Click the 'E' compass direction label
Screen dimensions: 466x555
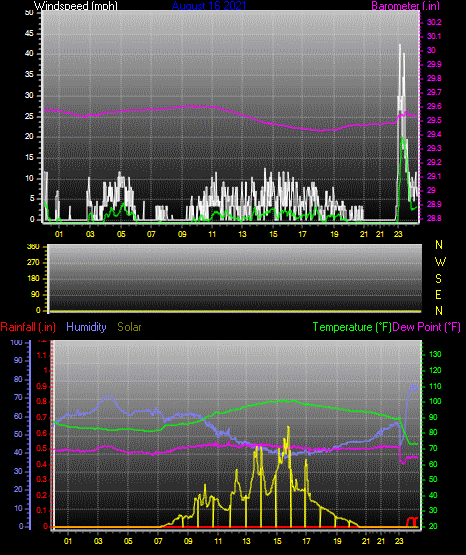point(438,295)
